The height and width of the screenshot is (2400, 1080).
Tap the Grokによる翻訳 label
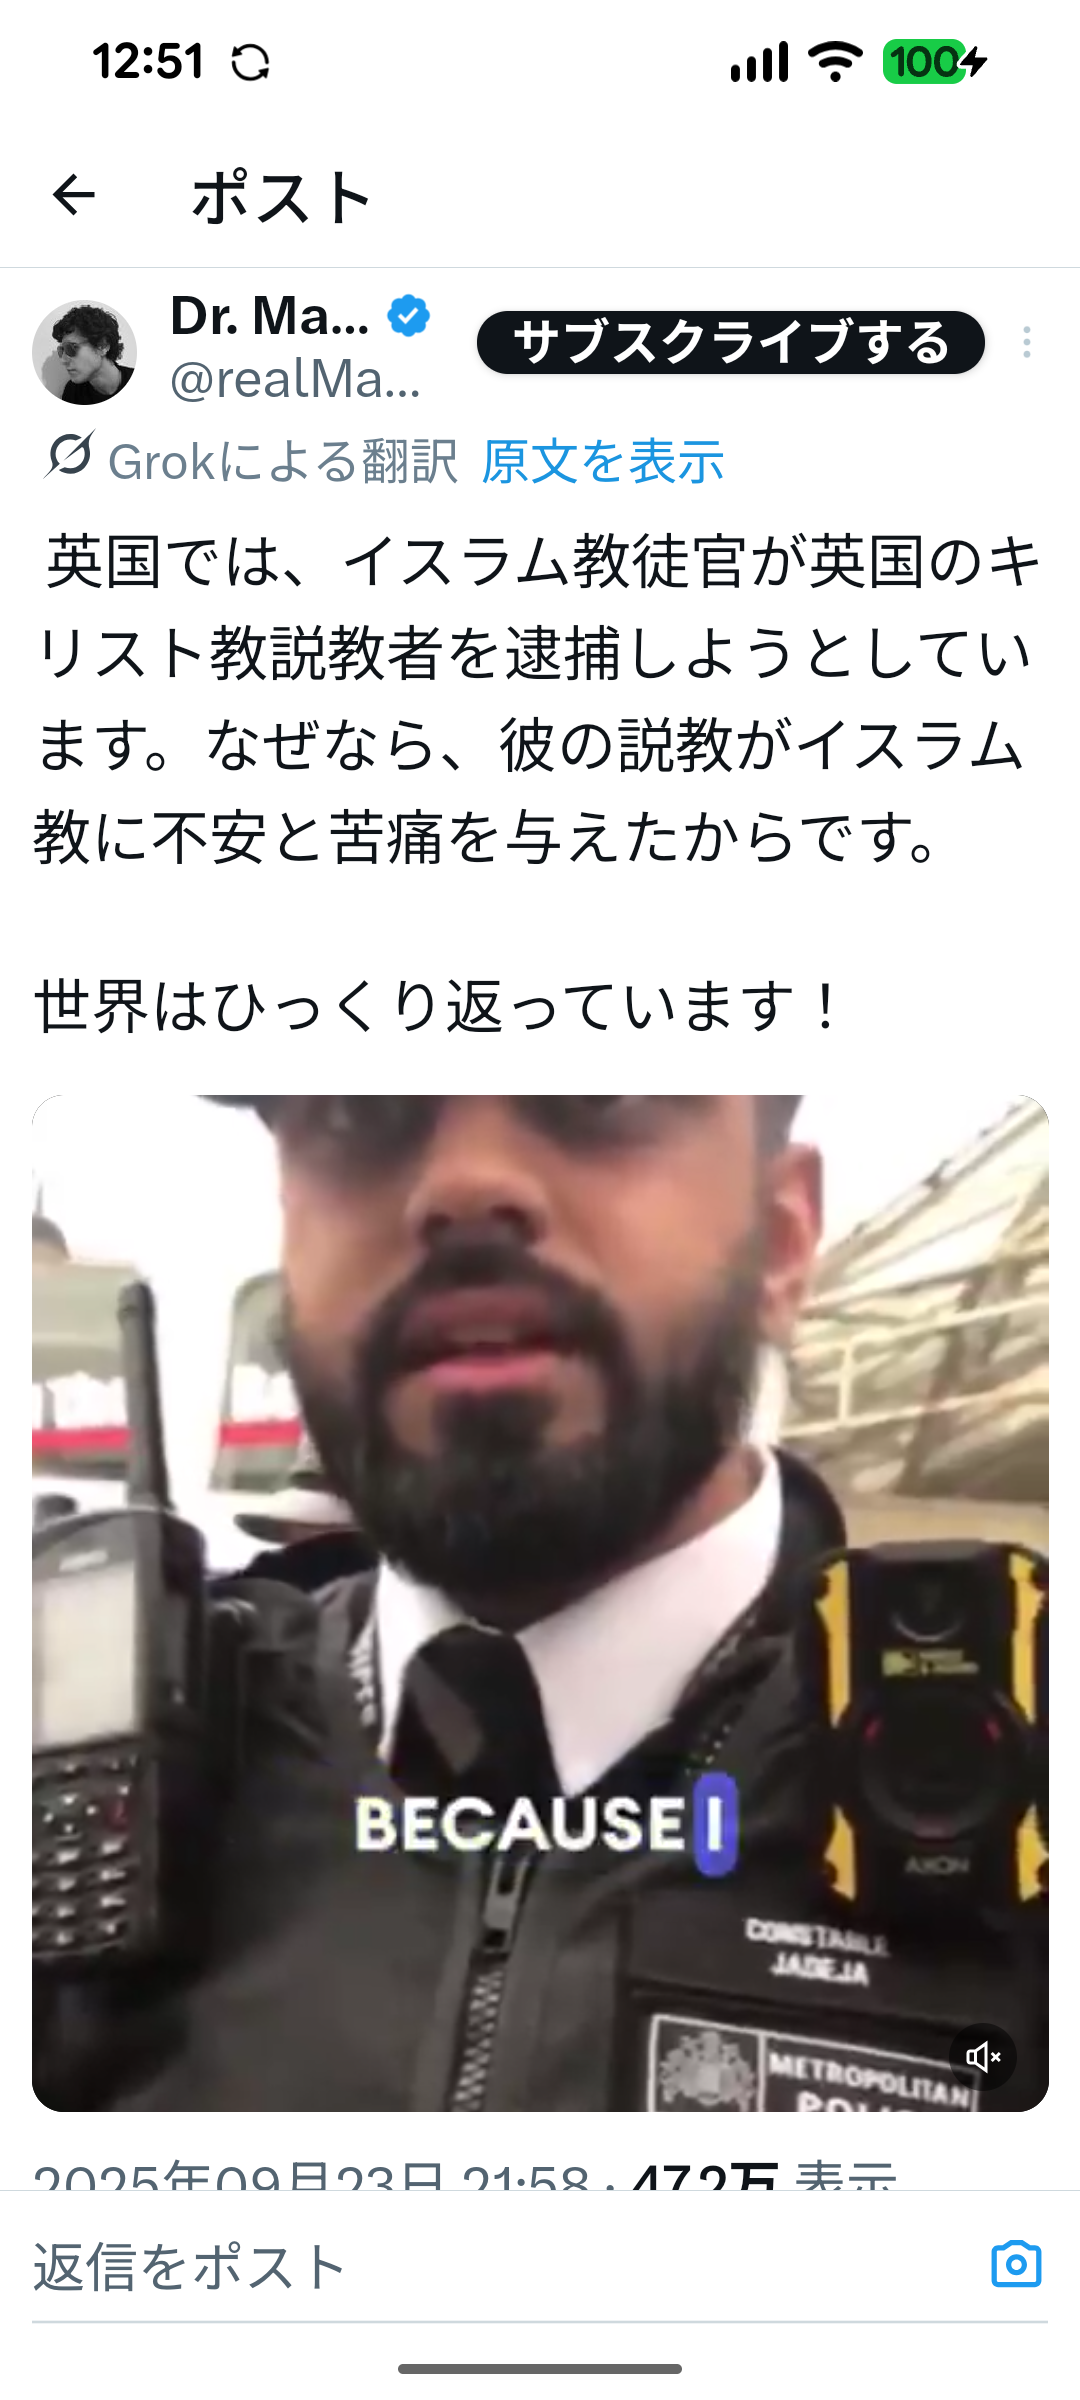[283, 462]
